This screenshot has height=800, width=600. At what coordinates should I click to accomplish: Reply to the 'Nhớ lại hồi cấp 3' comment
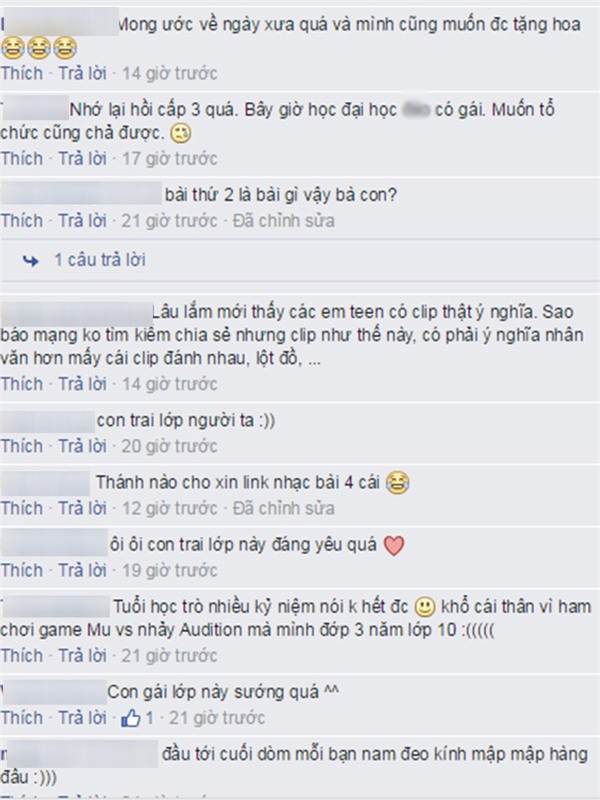click(x=82, y=159)
